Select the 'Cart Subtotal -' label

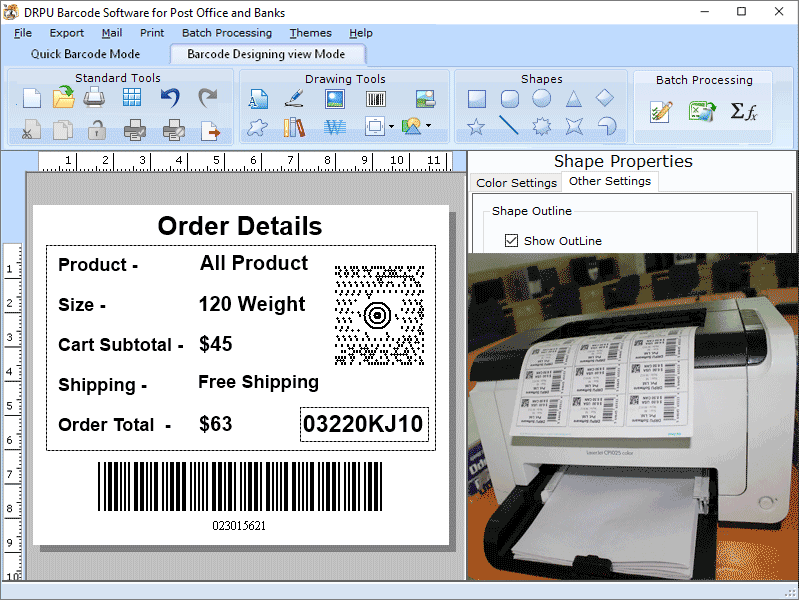[121, 345]
